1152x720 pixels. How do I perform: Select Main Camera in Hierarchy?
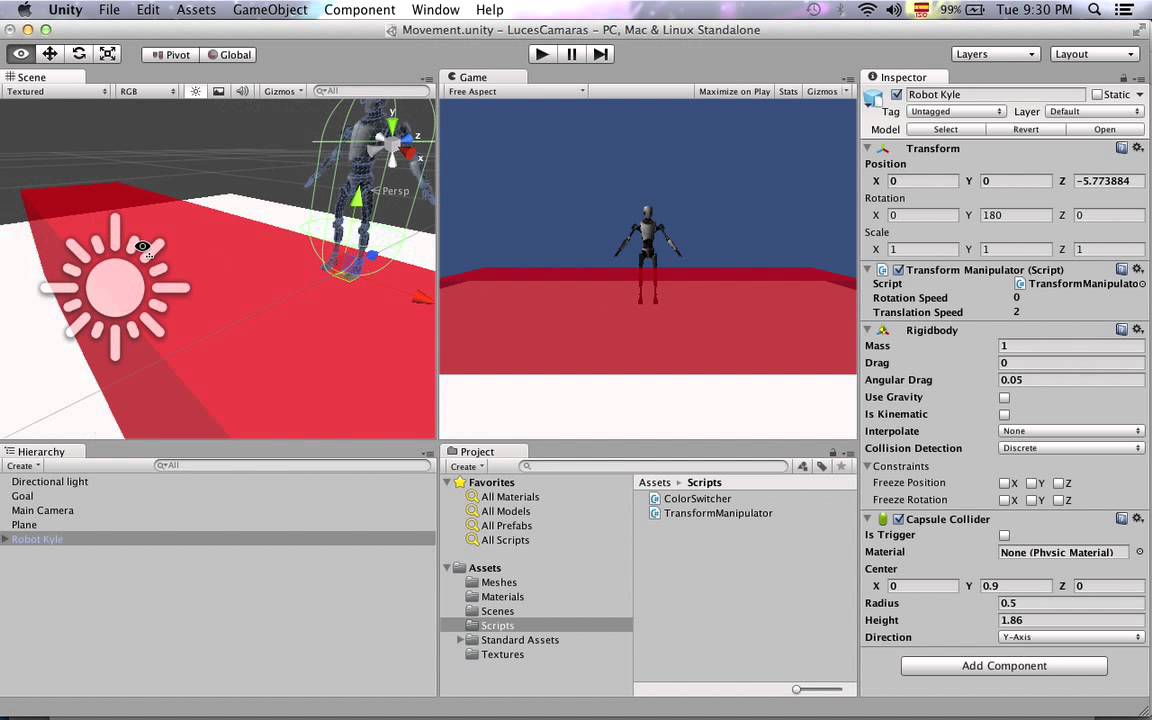pyautogui.click(x=43, y=511)
